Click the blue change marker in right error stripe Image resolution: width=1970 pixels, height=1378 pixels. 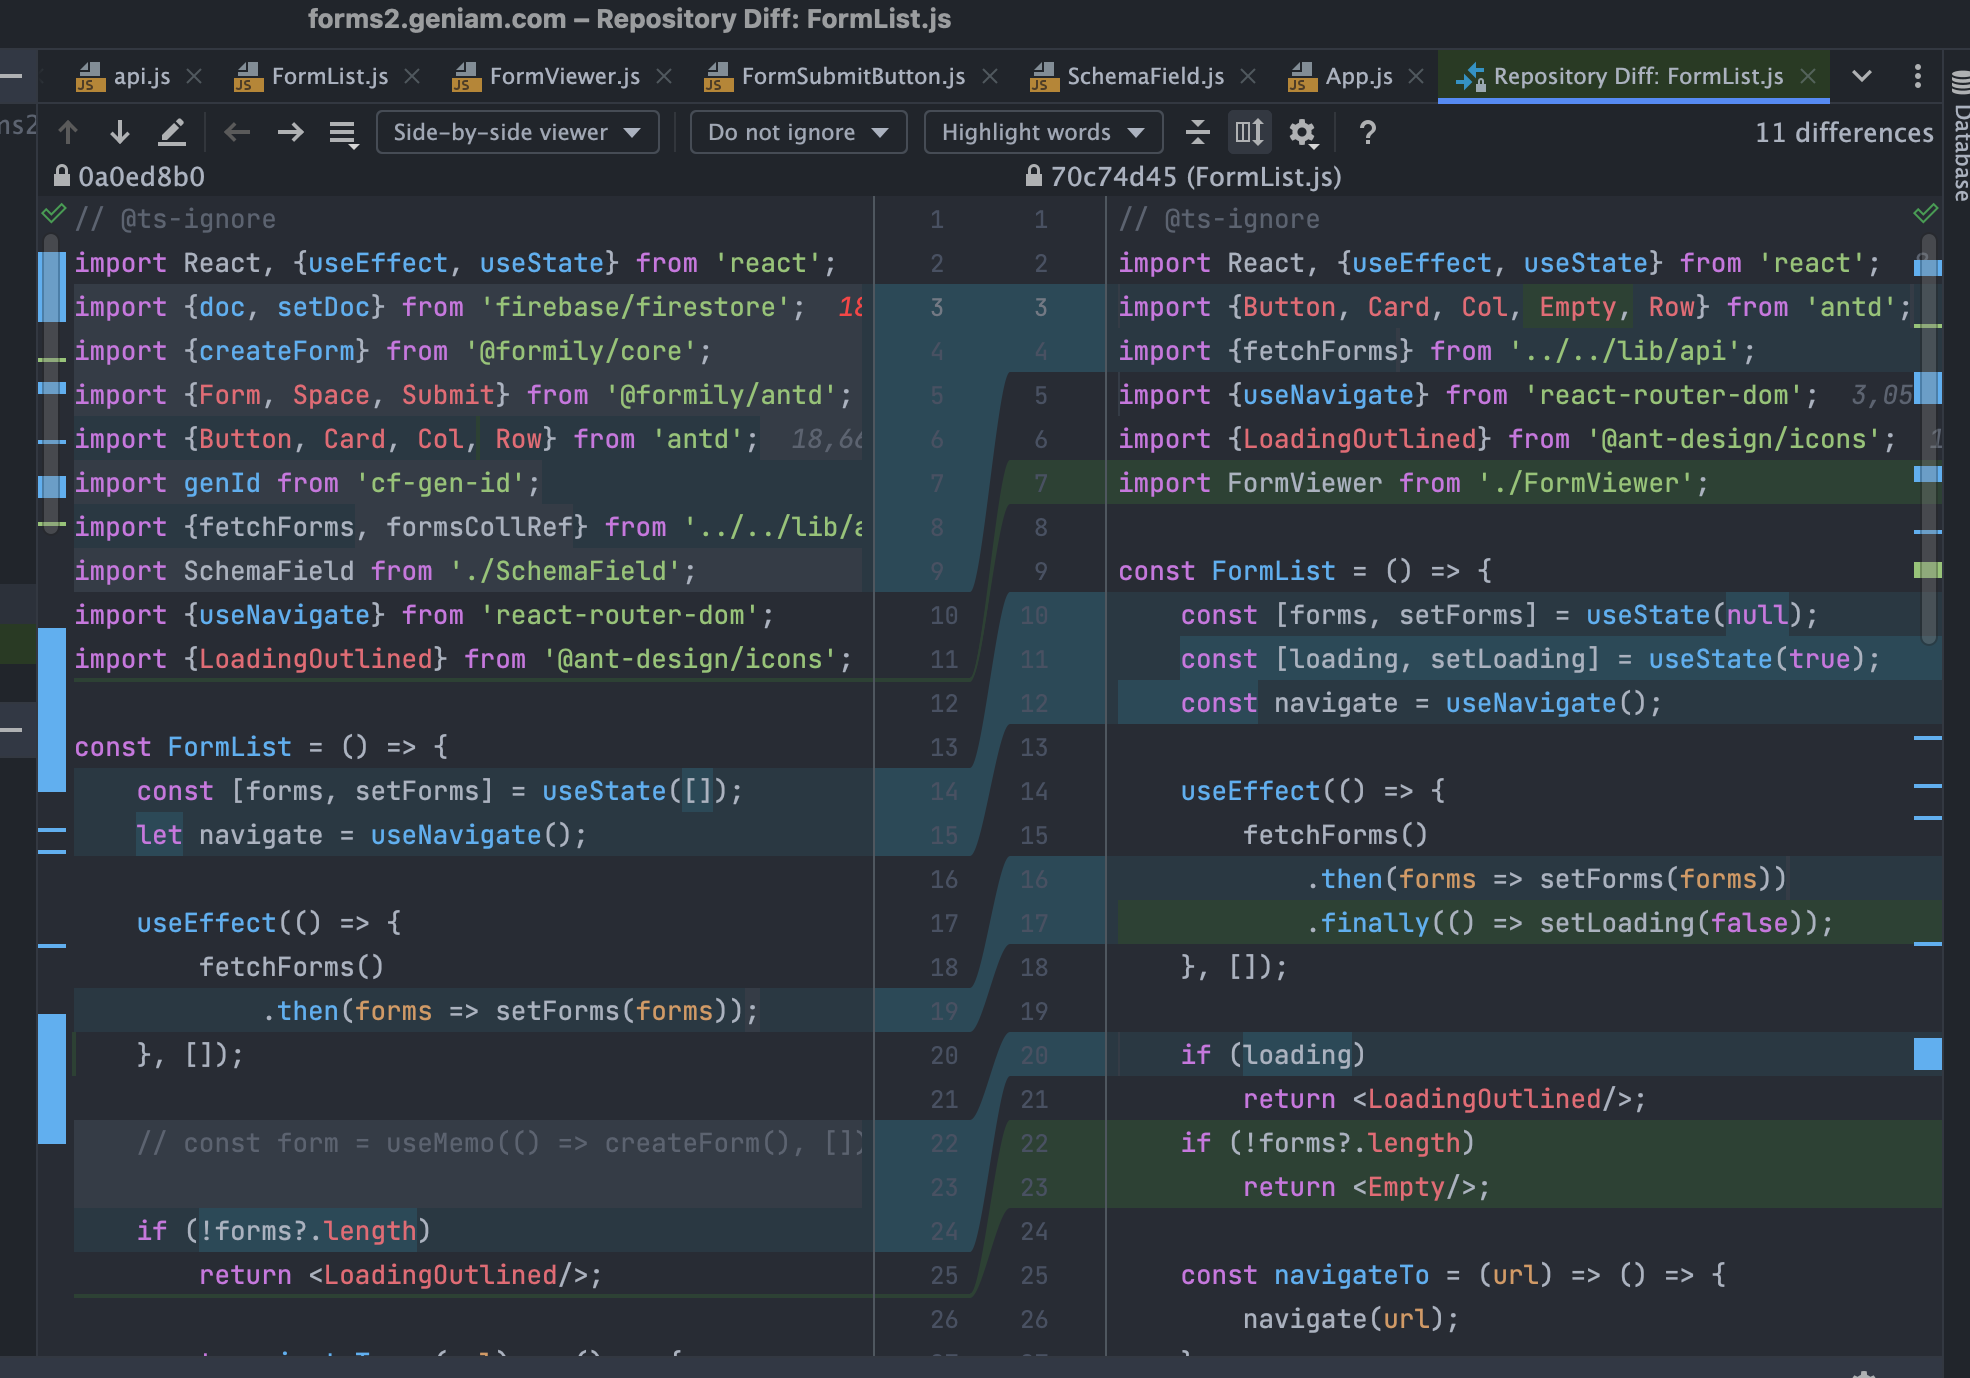[x=1927, y=1054]
